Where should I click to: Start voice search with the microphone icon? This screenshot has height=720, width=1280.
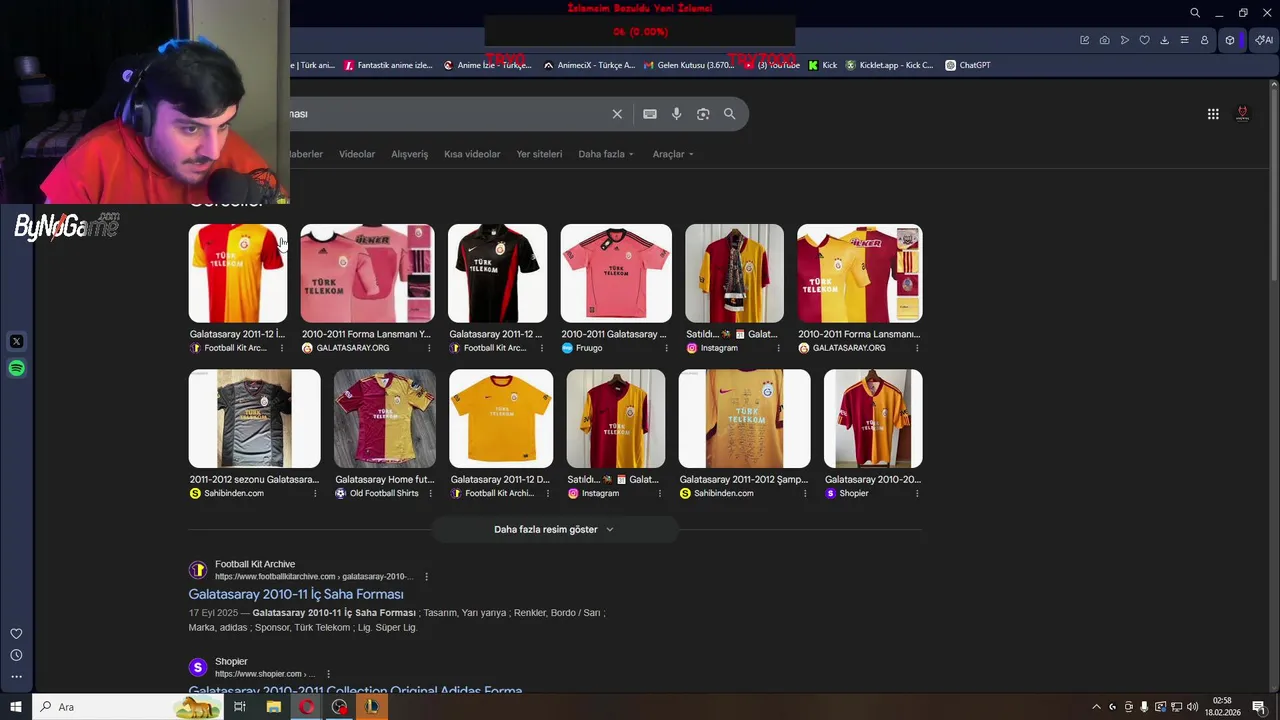(x=677, y=114)
